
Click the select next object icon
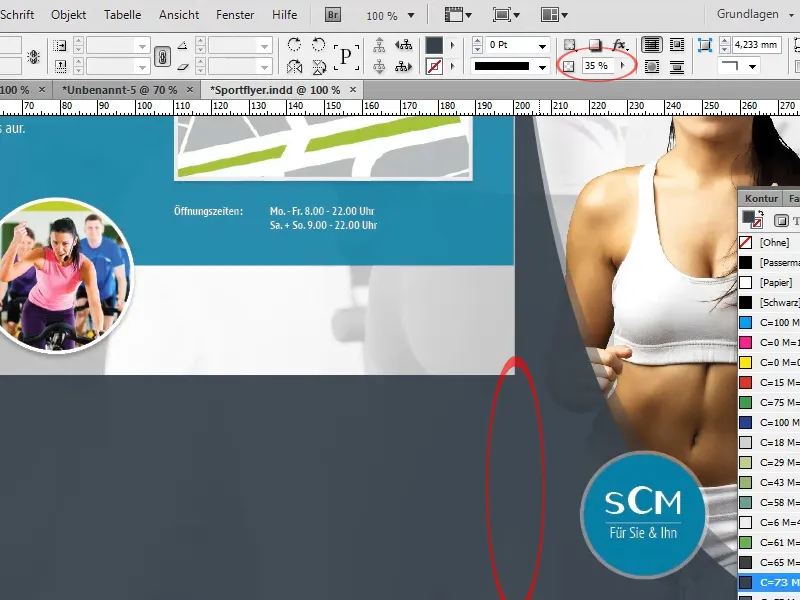pos(404,66)
